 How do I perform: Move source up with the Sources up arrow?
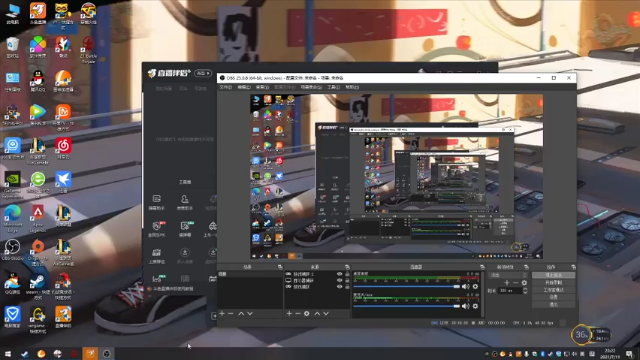click(317, 313)
